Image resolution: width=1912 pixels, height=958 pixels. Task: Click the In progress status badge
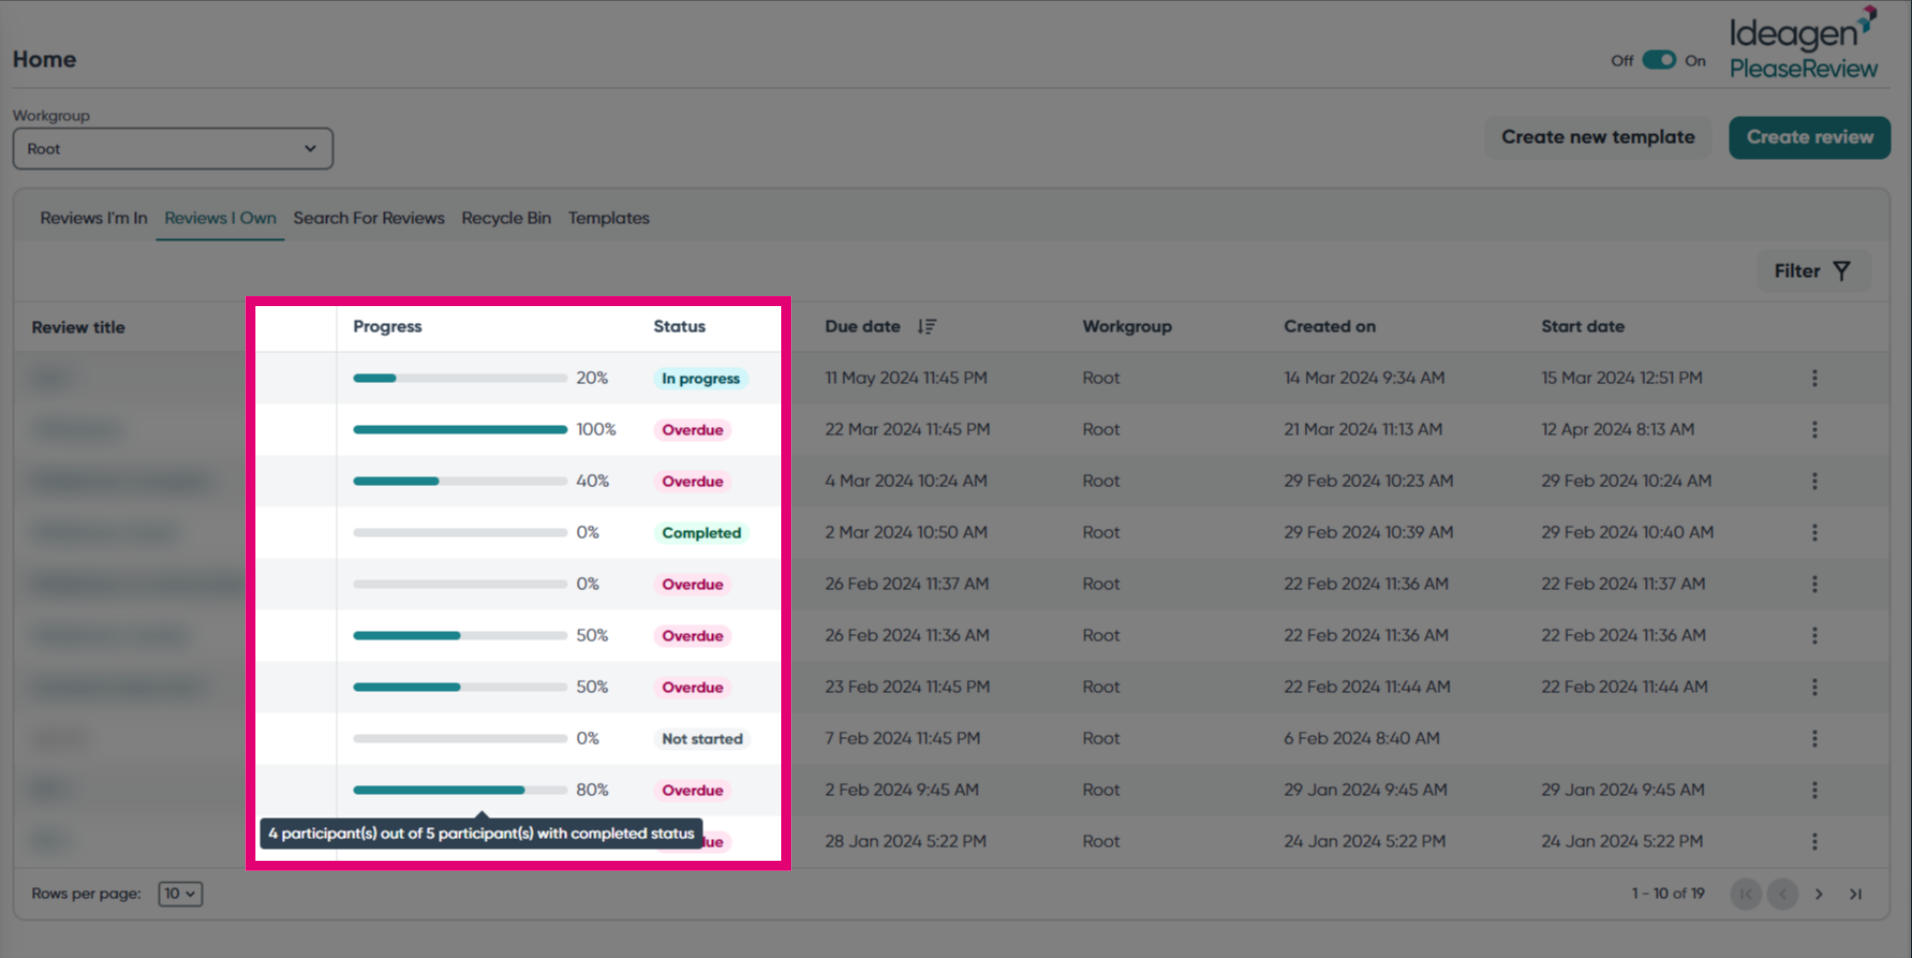pyautogui.click(x=701, y=379)
